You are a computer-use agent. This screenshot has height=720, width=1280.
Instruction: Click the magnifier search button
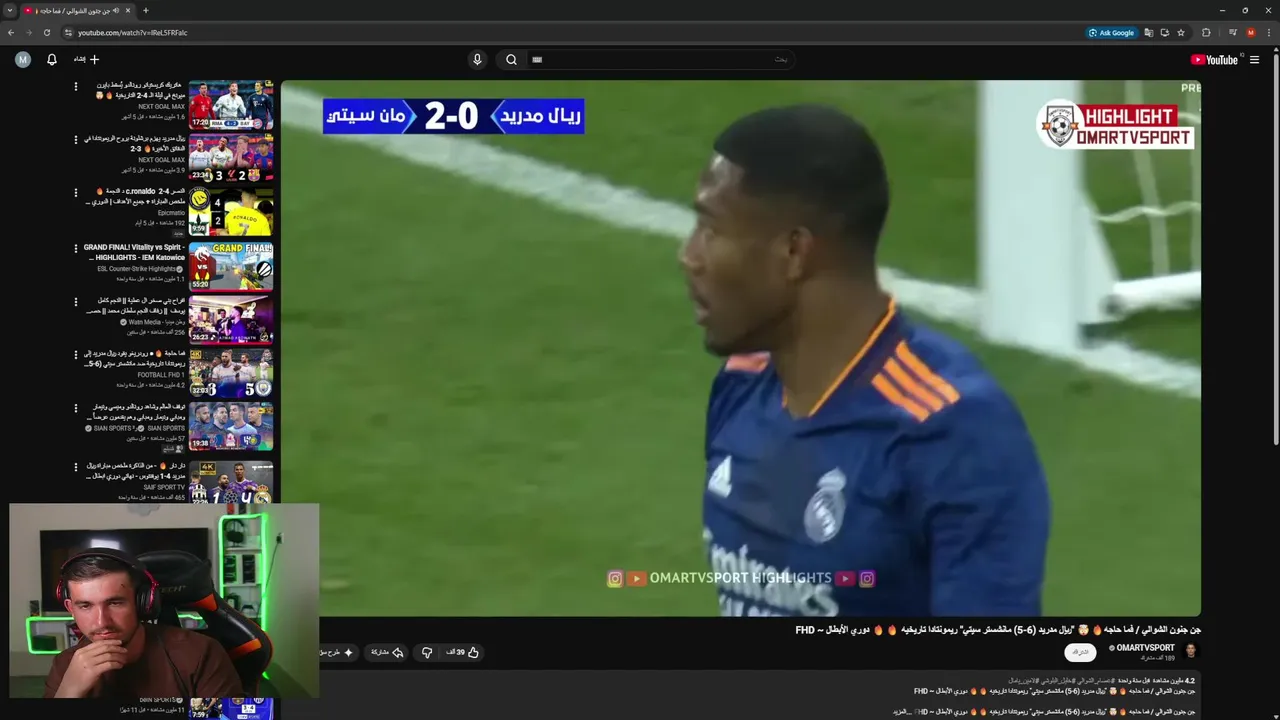511,60
